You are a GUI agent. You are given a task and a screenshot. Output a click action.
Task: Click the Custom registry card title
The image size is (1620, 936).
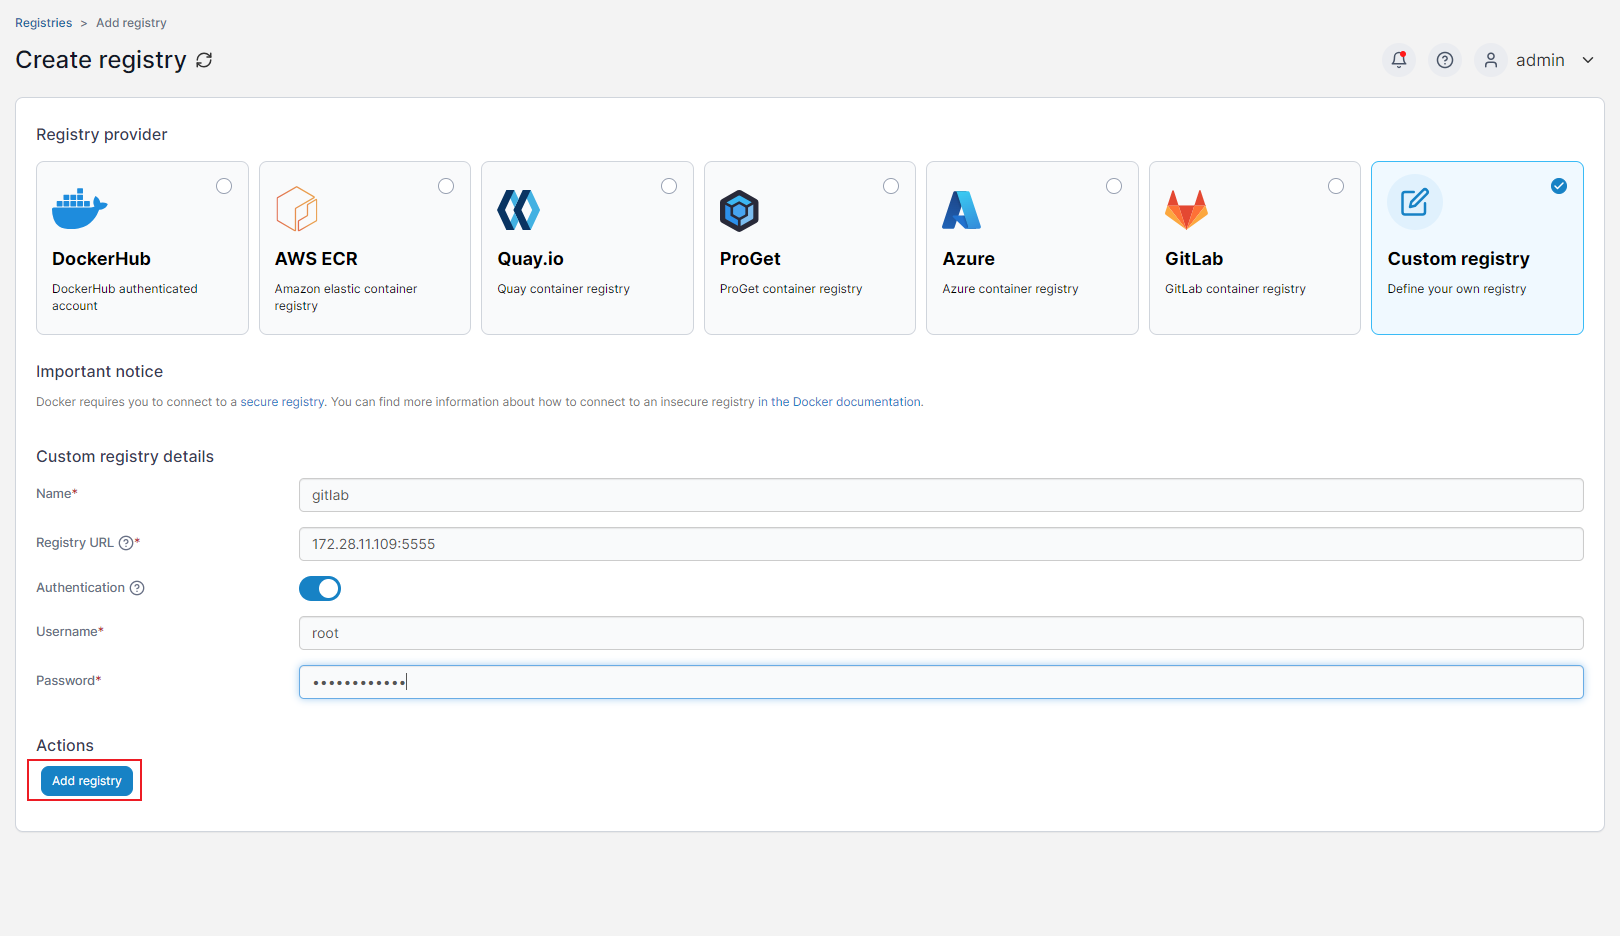click(x=1458, y=259)
